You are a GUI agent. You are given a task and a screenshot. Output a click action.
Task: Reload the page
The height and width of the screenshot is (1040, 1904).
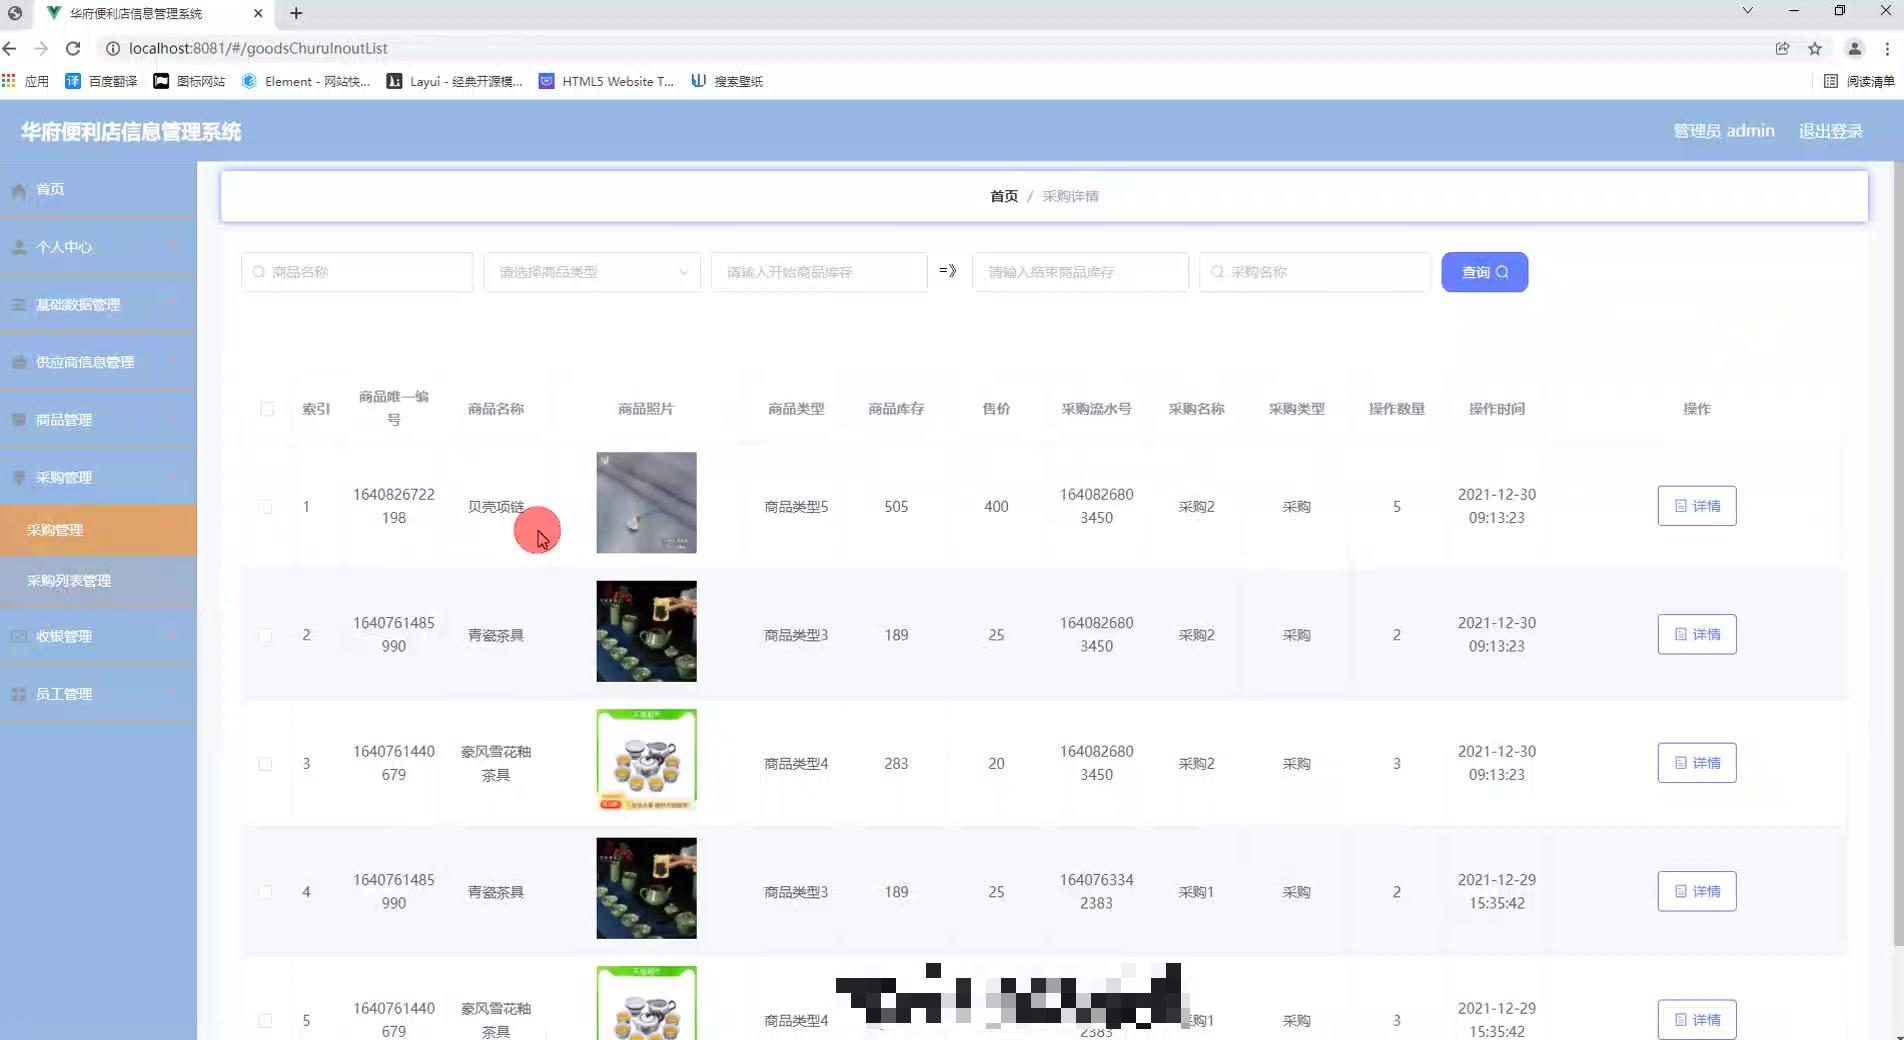click(x=73, y=48)
